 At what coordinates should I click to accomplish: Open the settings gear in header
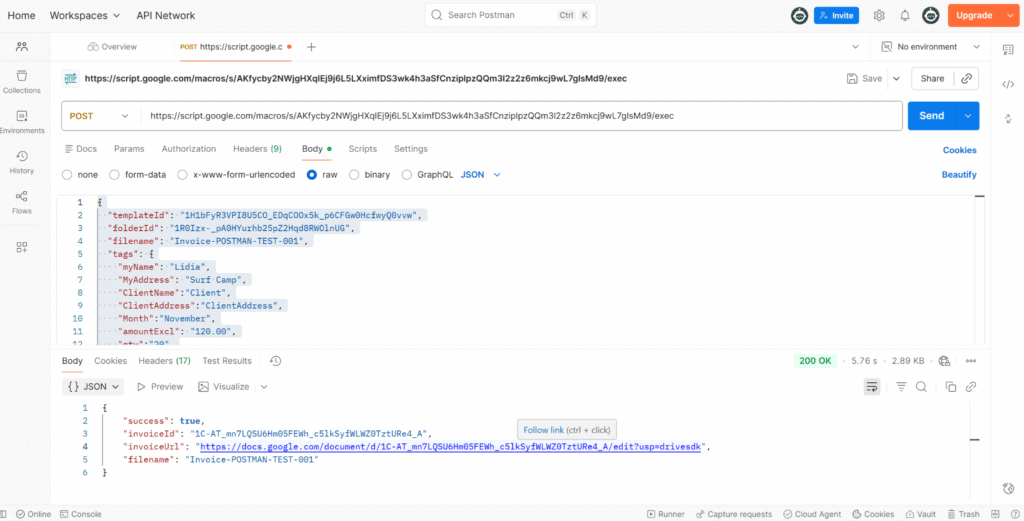pos(879,16)
